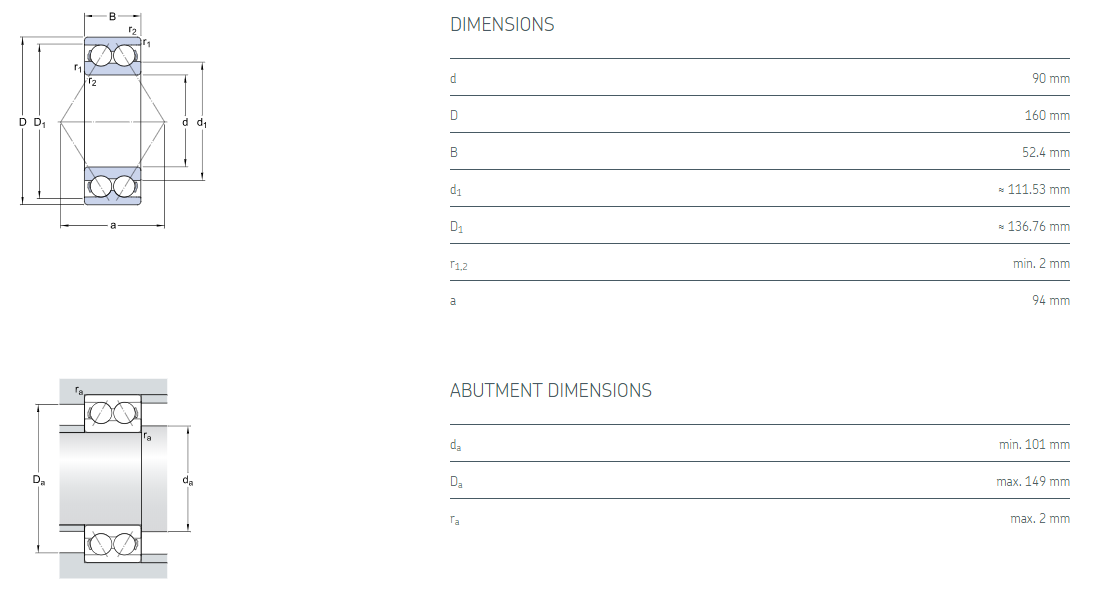Image resolution: width=1106 pixels, height=596 pixels.
Task: Click the 52.4 mm width value
Action: click(x=1045, y=153)
